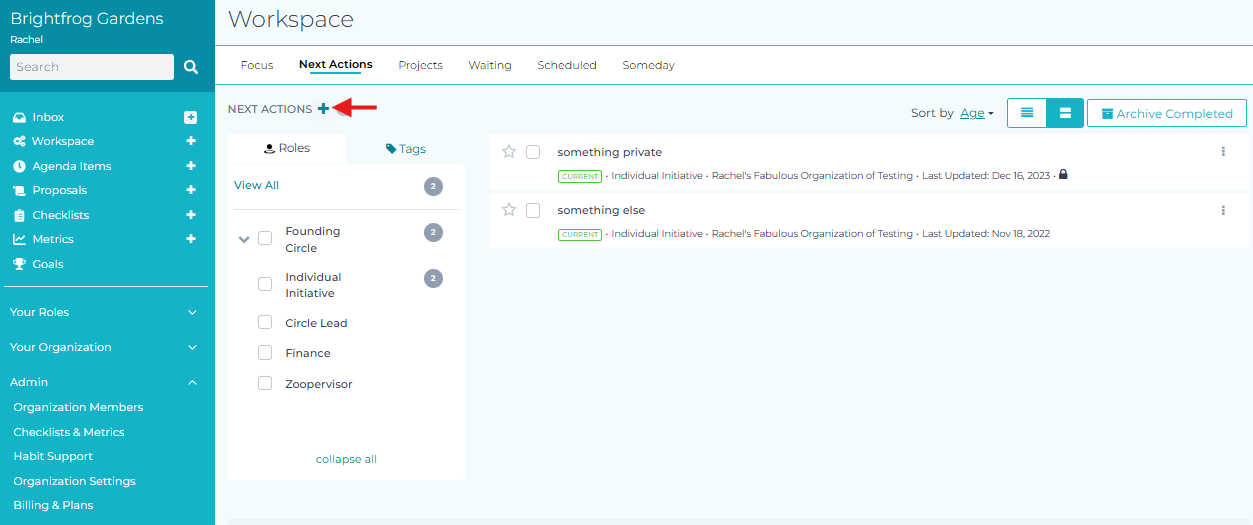Click plus icon beside Proposals
Screen dimensions: 1253x525
190,190
